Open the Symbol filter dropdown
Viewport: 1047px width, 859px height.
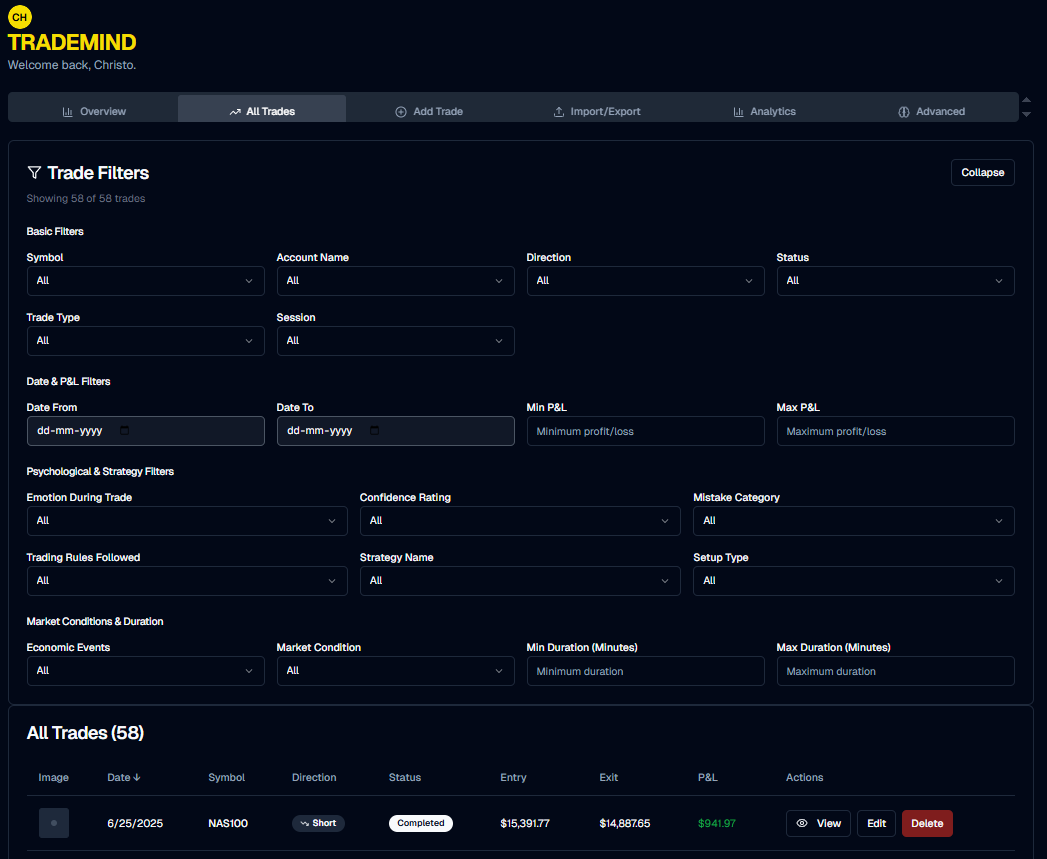(x=145, y=281)
